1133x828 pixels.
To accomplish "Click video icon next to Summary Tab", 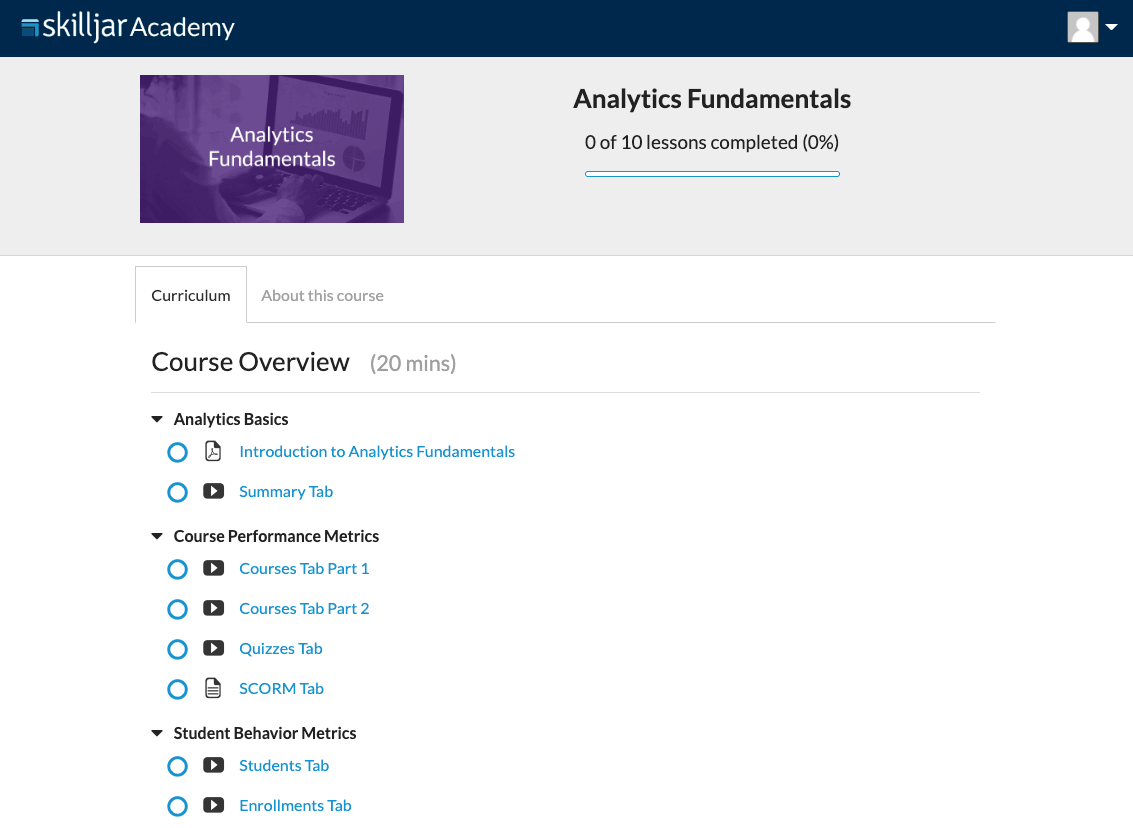I will point(213,492).
